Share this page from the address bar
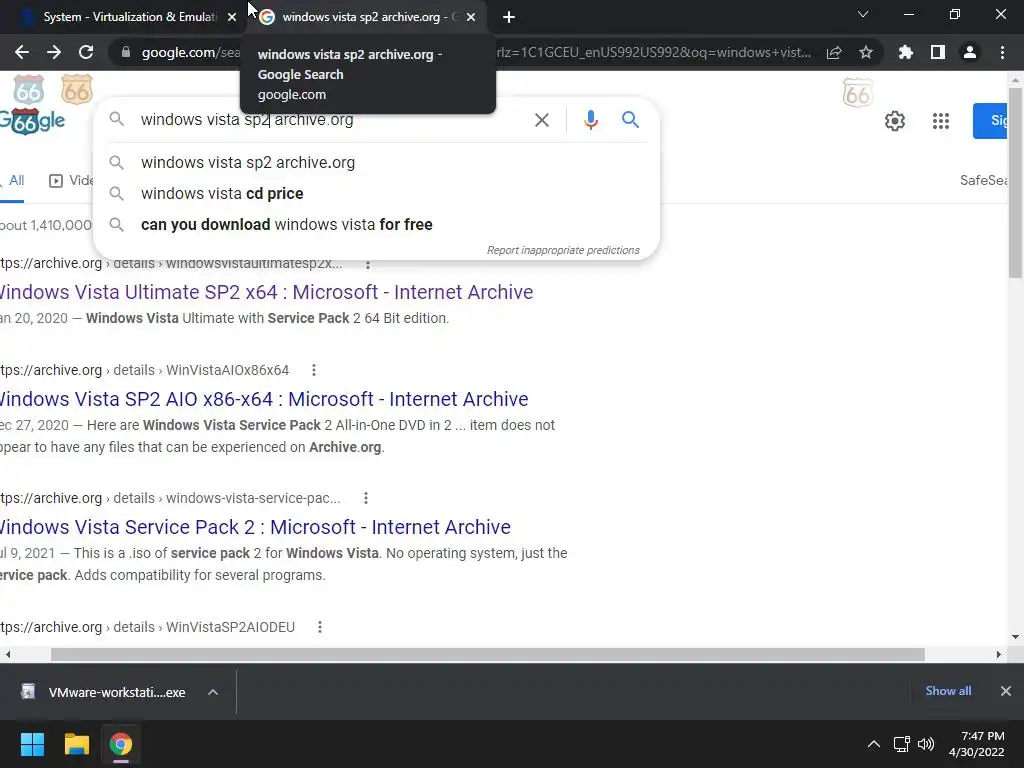 coord(834,52)
